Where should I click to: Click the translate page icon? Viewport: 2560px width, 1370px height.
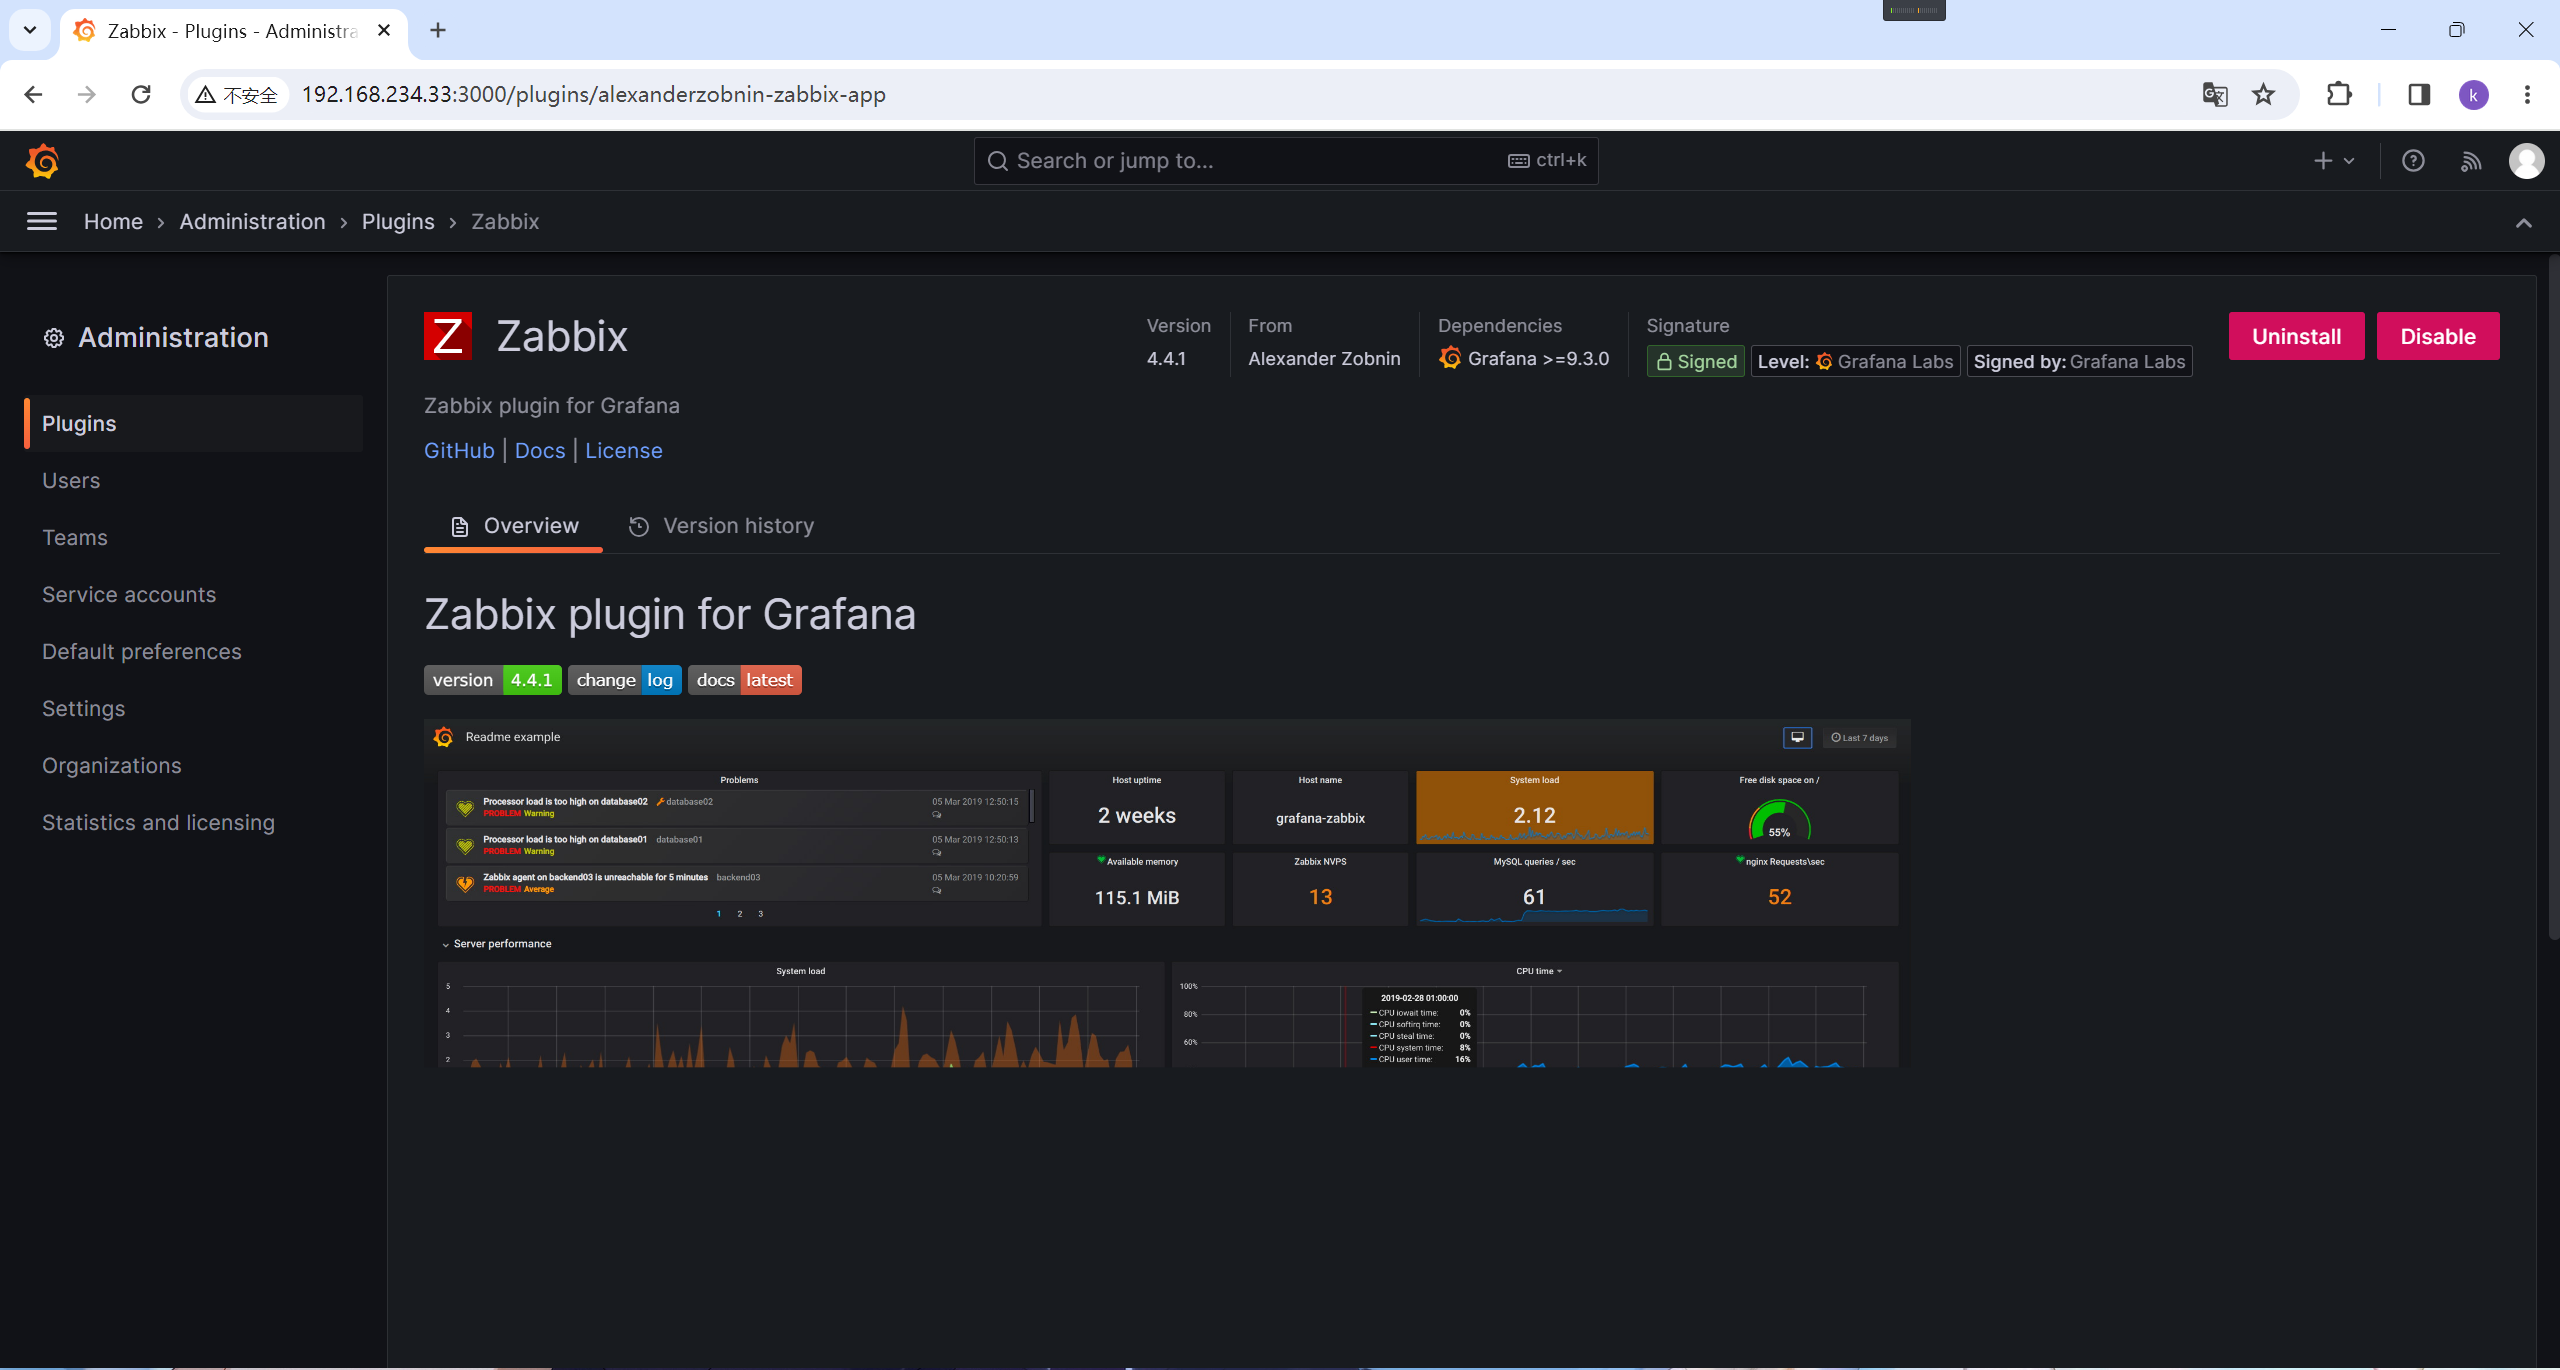(2215, 94)
